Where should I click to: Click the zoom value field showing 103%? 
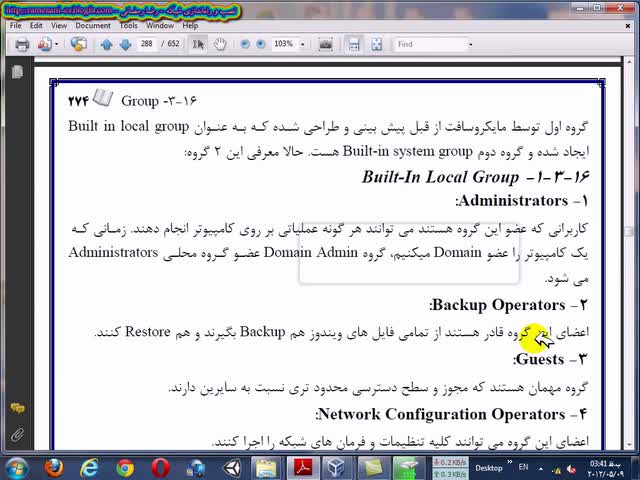pos(284,44)
